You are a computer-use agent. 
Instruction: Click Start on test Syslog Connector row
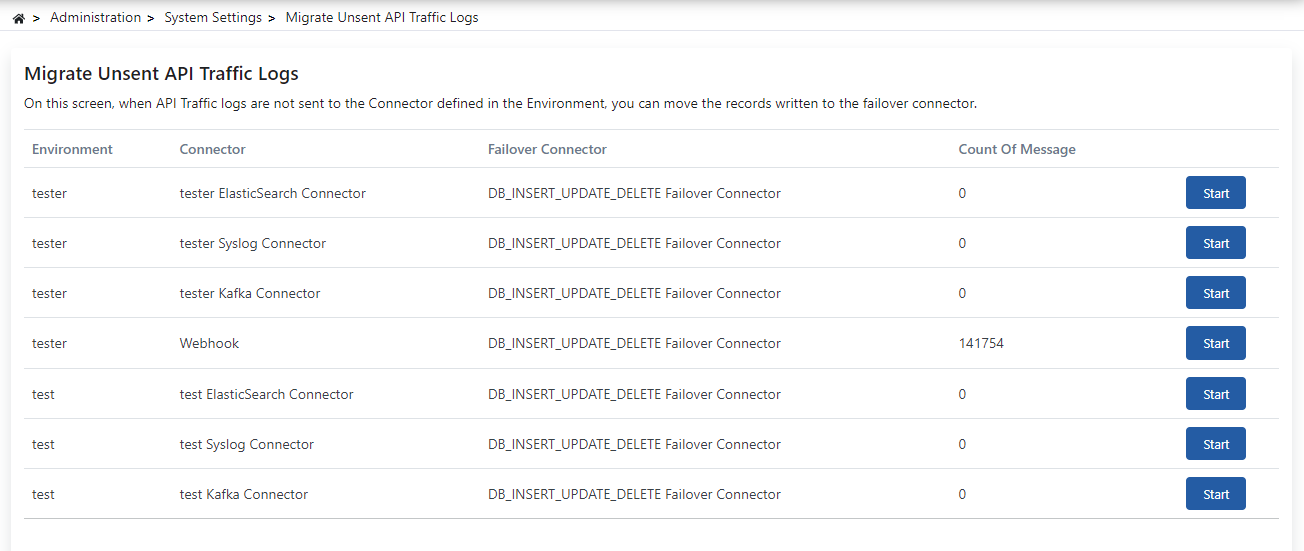(1215, 444)
